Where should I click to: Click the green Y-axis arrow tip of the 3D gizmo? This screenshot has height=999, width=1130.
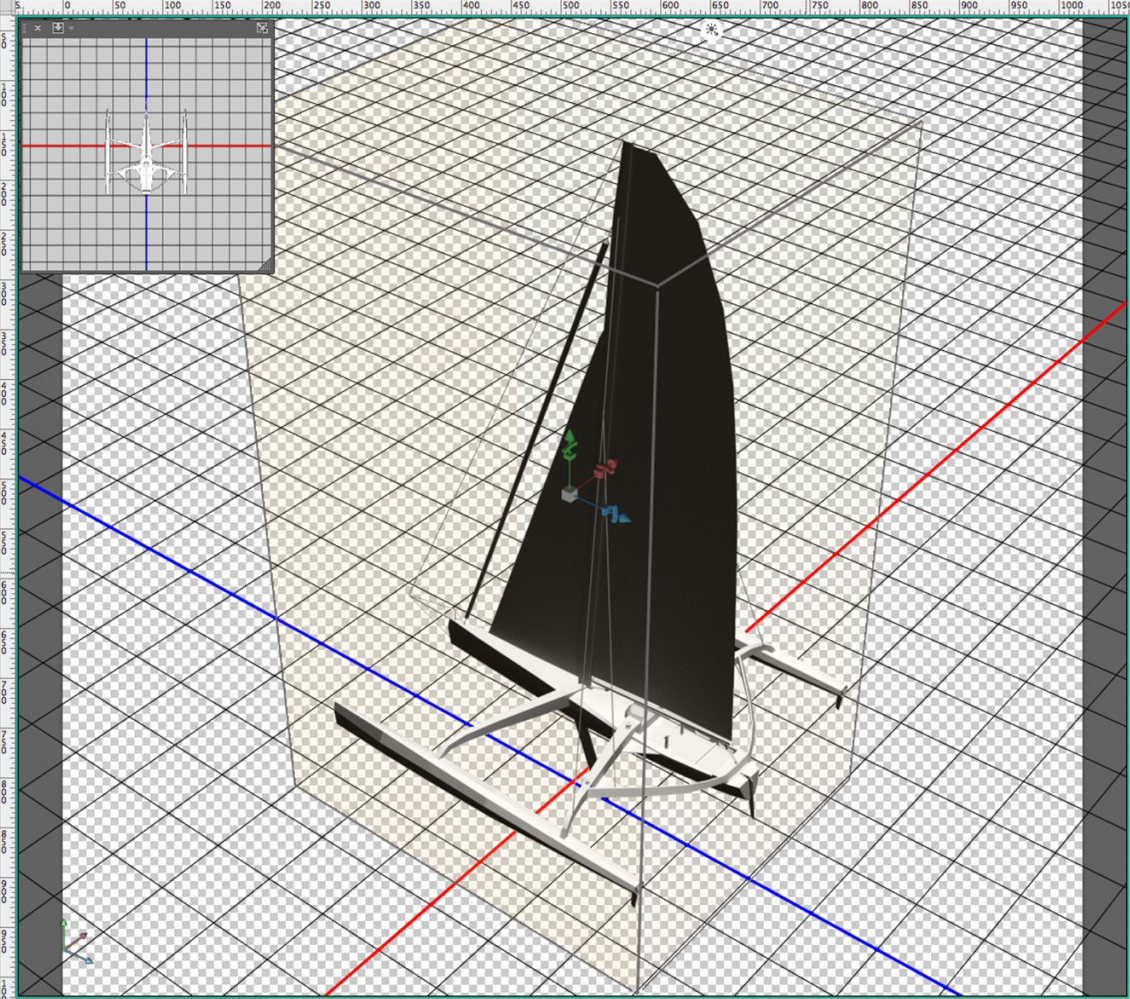(x=569, y=436)
